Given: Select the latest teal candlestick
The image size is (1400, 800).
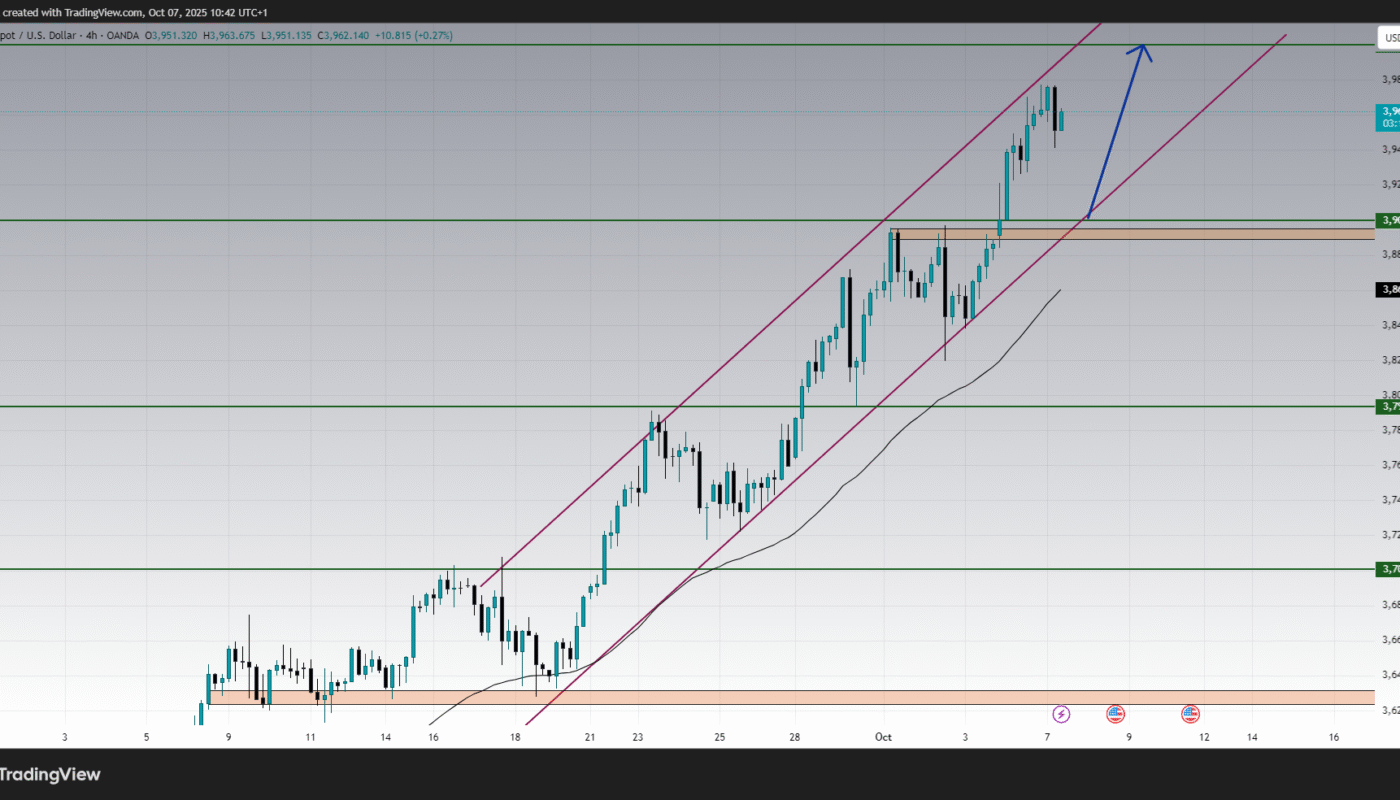Looking at the screenshot, I should click(x=1061, y=121).
